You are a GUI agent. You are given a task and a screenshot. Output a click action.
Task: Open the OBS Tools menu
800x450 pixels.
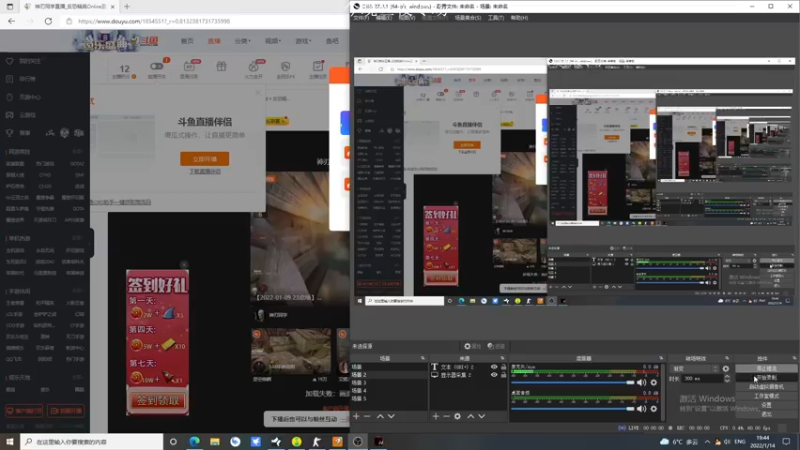pyautogui.click(x=495, y=18)
